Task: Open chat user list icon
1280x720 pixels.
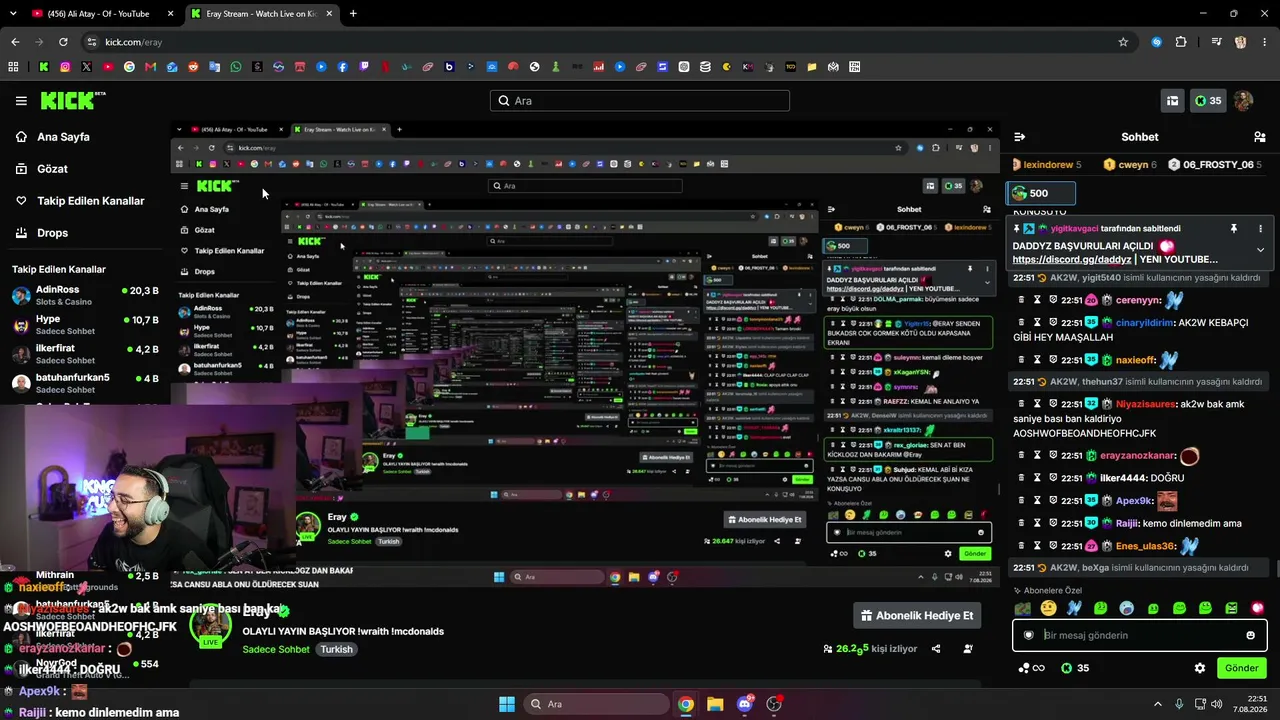Action: click(1259, 137)
